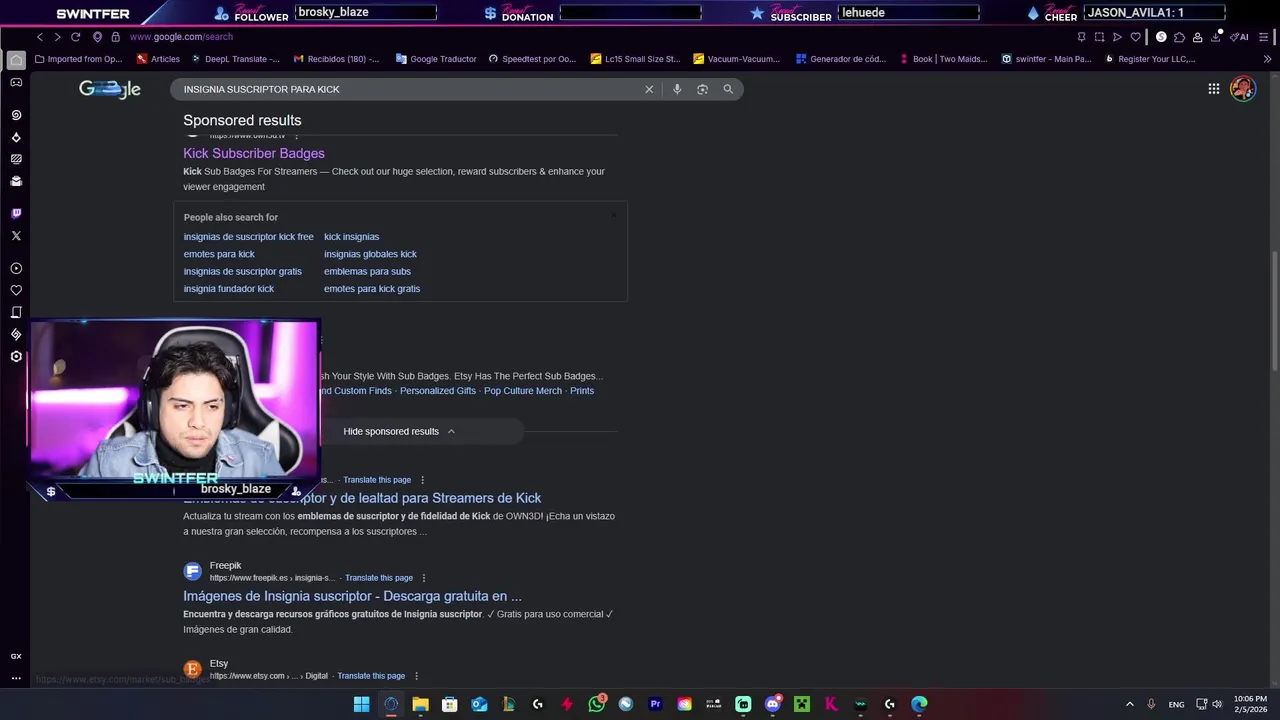
Task: Open Pop Culture Merch Etsy link
Action: click(523, 391)
